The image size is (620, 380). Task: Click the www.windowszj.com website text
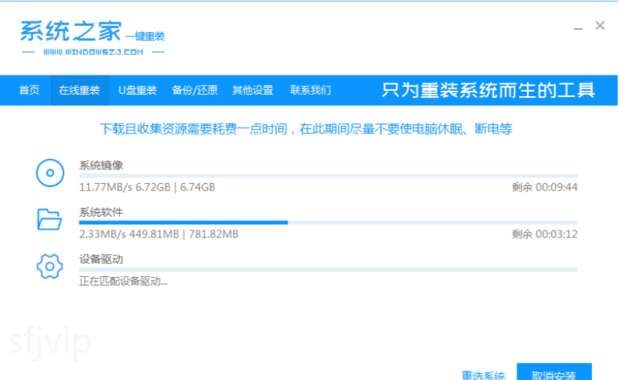93,52
